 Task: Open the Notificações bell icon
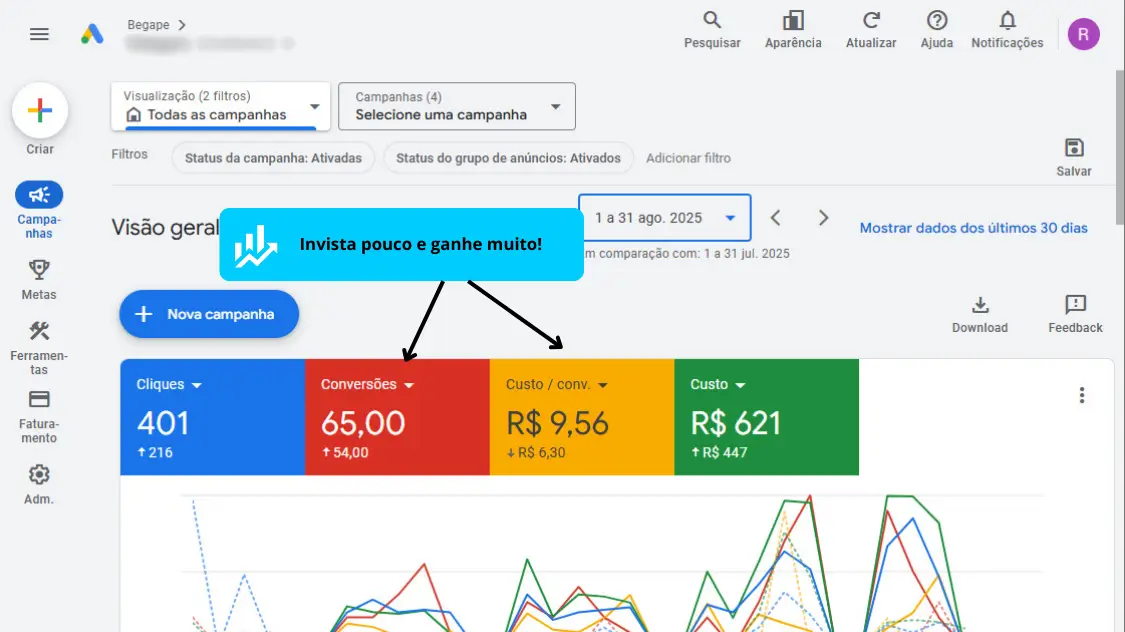click(1007, 21)
